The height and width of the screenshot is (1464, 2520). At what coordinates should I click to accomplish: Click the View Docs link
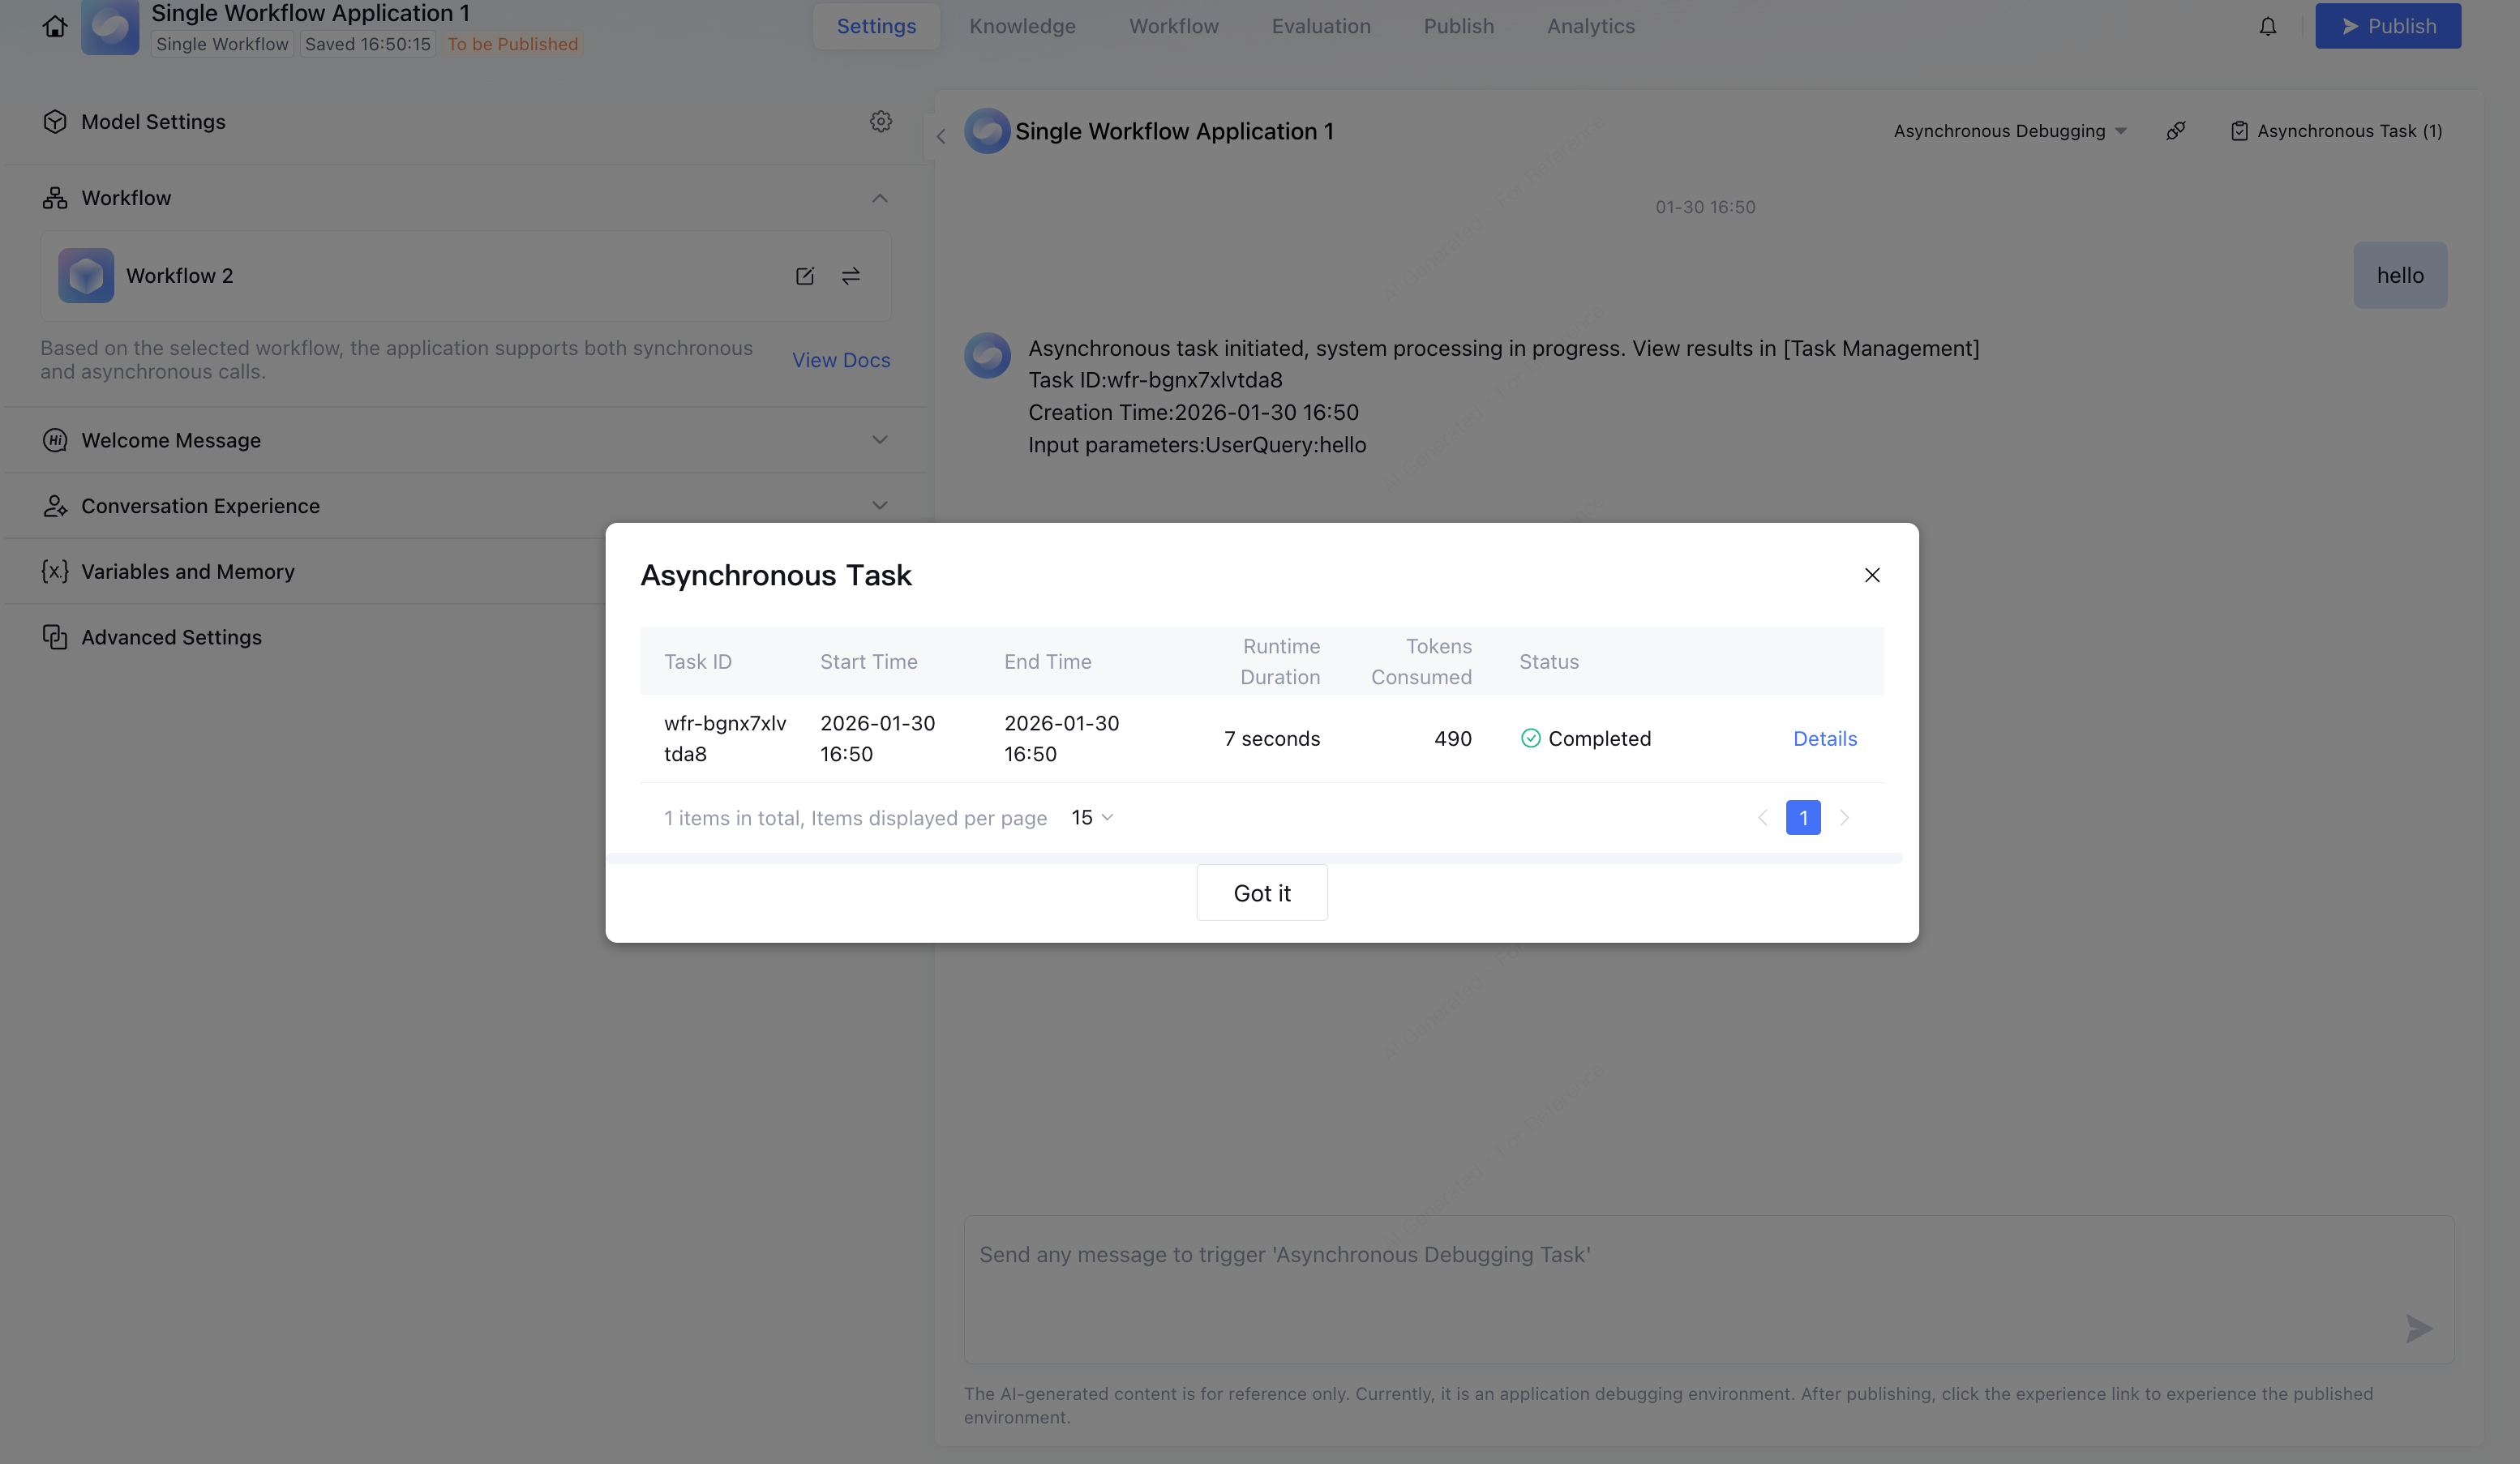click(840, 360)
